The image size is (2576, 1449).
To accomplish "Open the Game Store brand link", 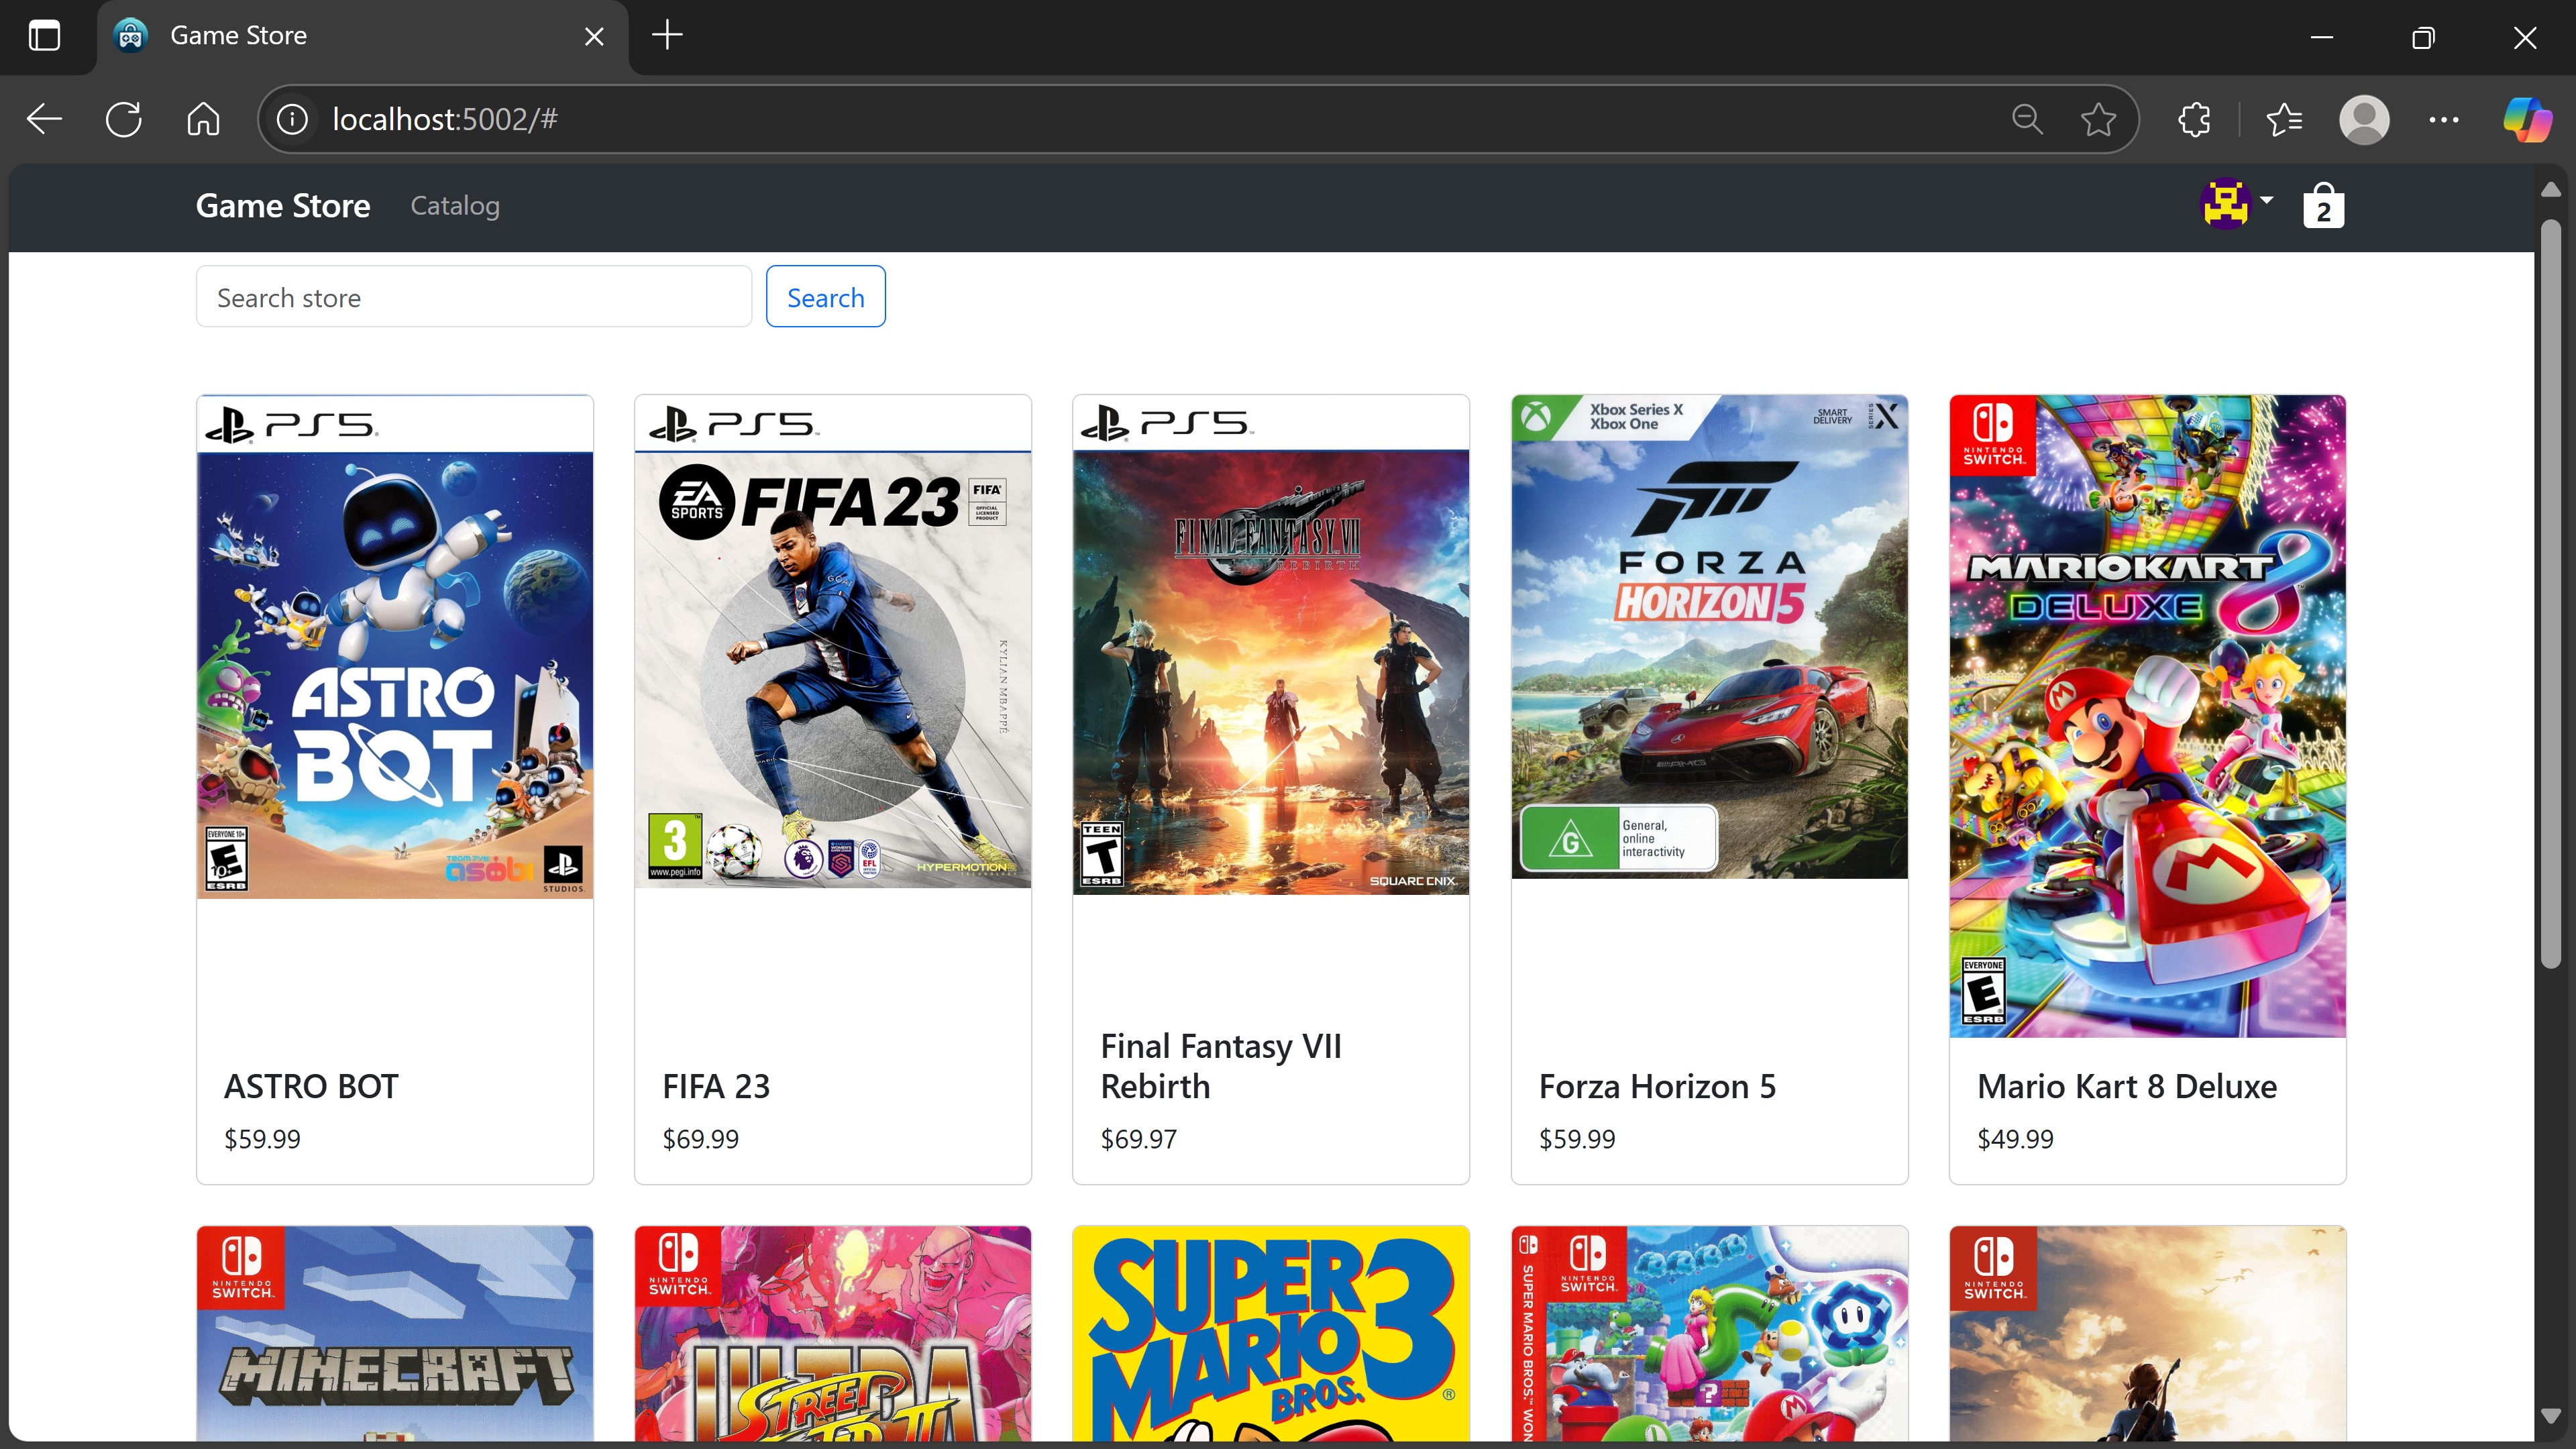I will pyautogui.click(x=283, y=206).
